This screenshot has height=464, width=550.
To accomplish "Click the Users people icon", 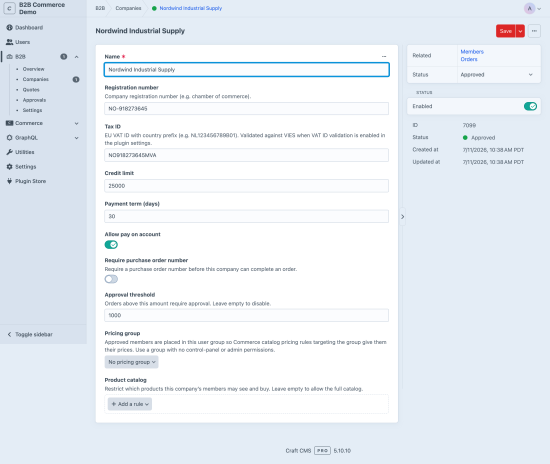I will click(9, 42).
